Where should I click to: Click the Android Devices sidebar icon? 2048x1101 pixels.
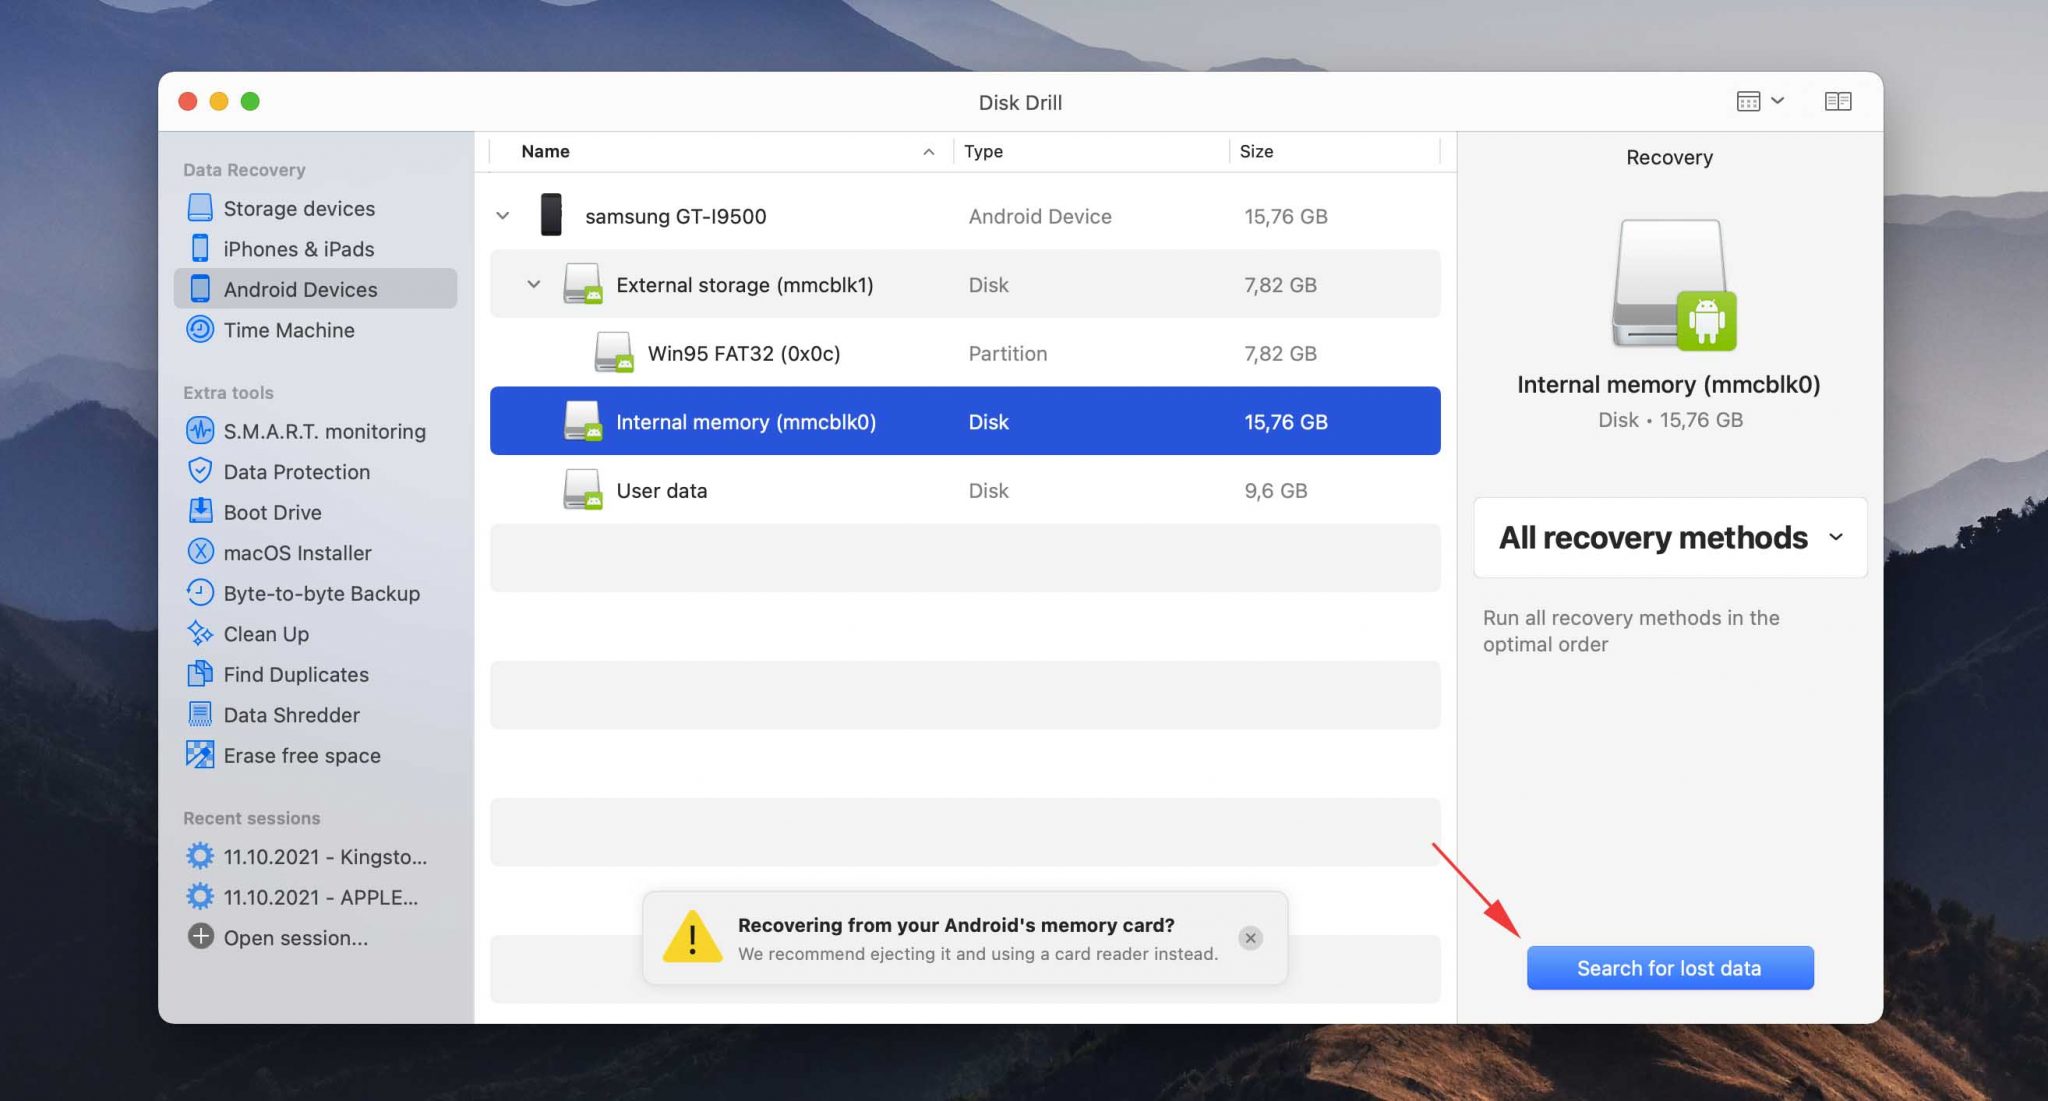tap(200, 289)
